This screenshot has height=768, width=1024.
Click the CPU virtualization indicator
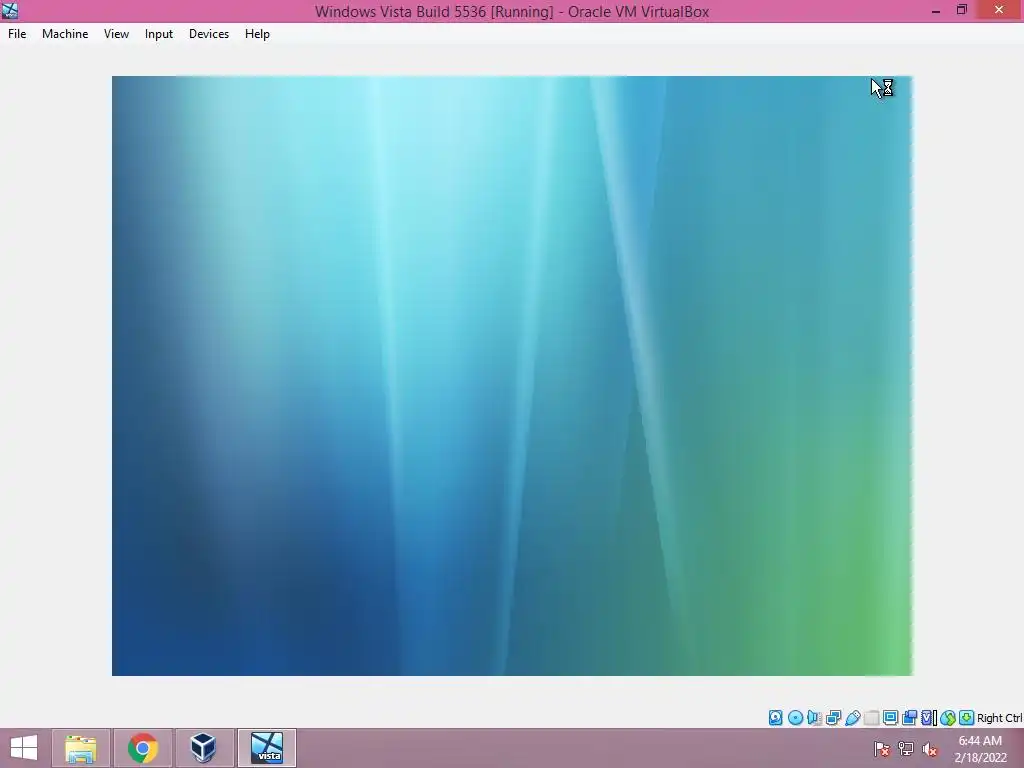928,718
